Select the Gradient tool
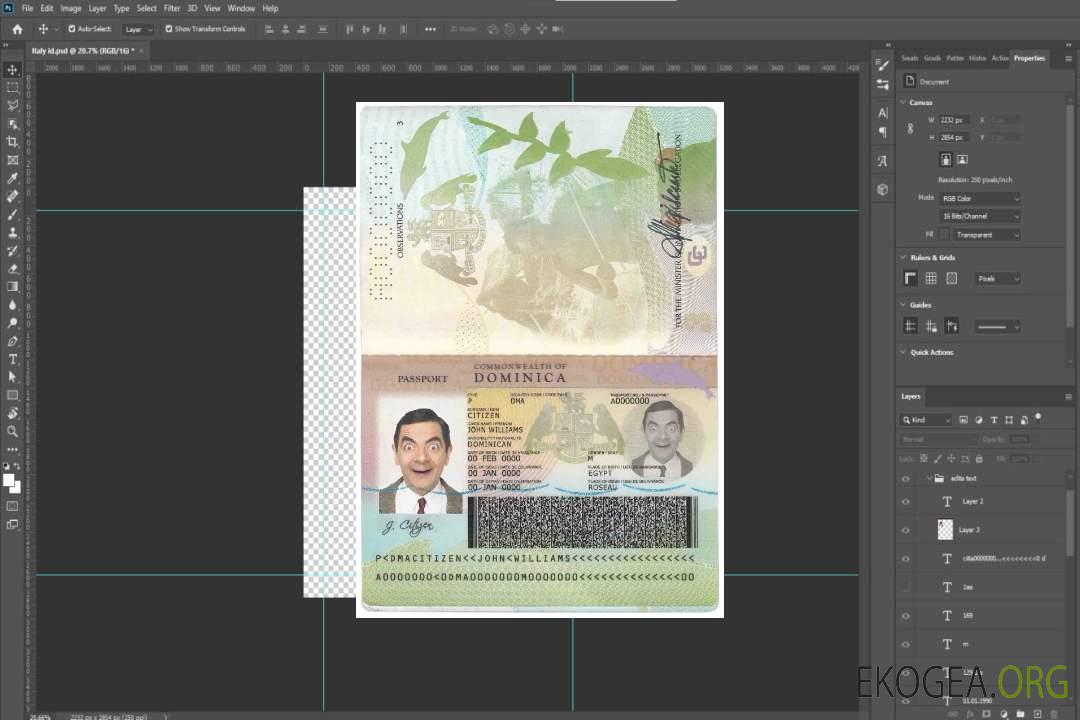 12,287
